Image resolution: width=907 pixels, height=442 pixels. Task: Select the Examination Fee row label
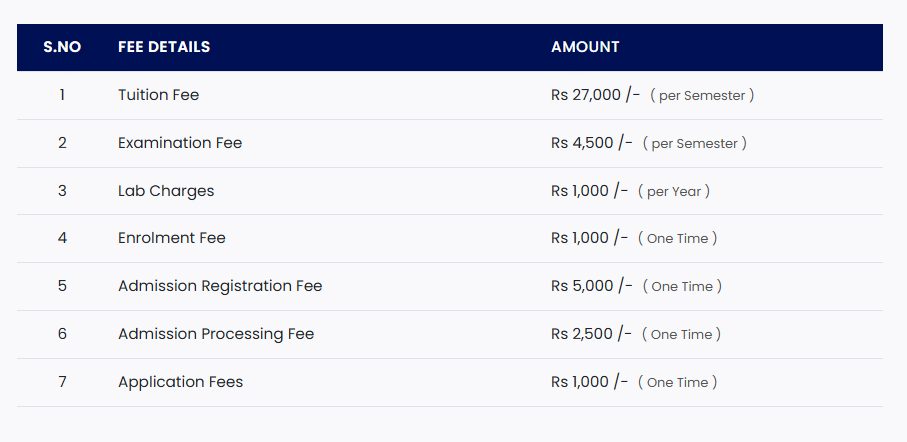[180, 143]
